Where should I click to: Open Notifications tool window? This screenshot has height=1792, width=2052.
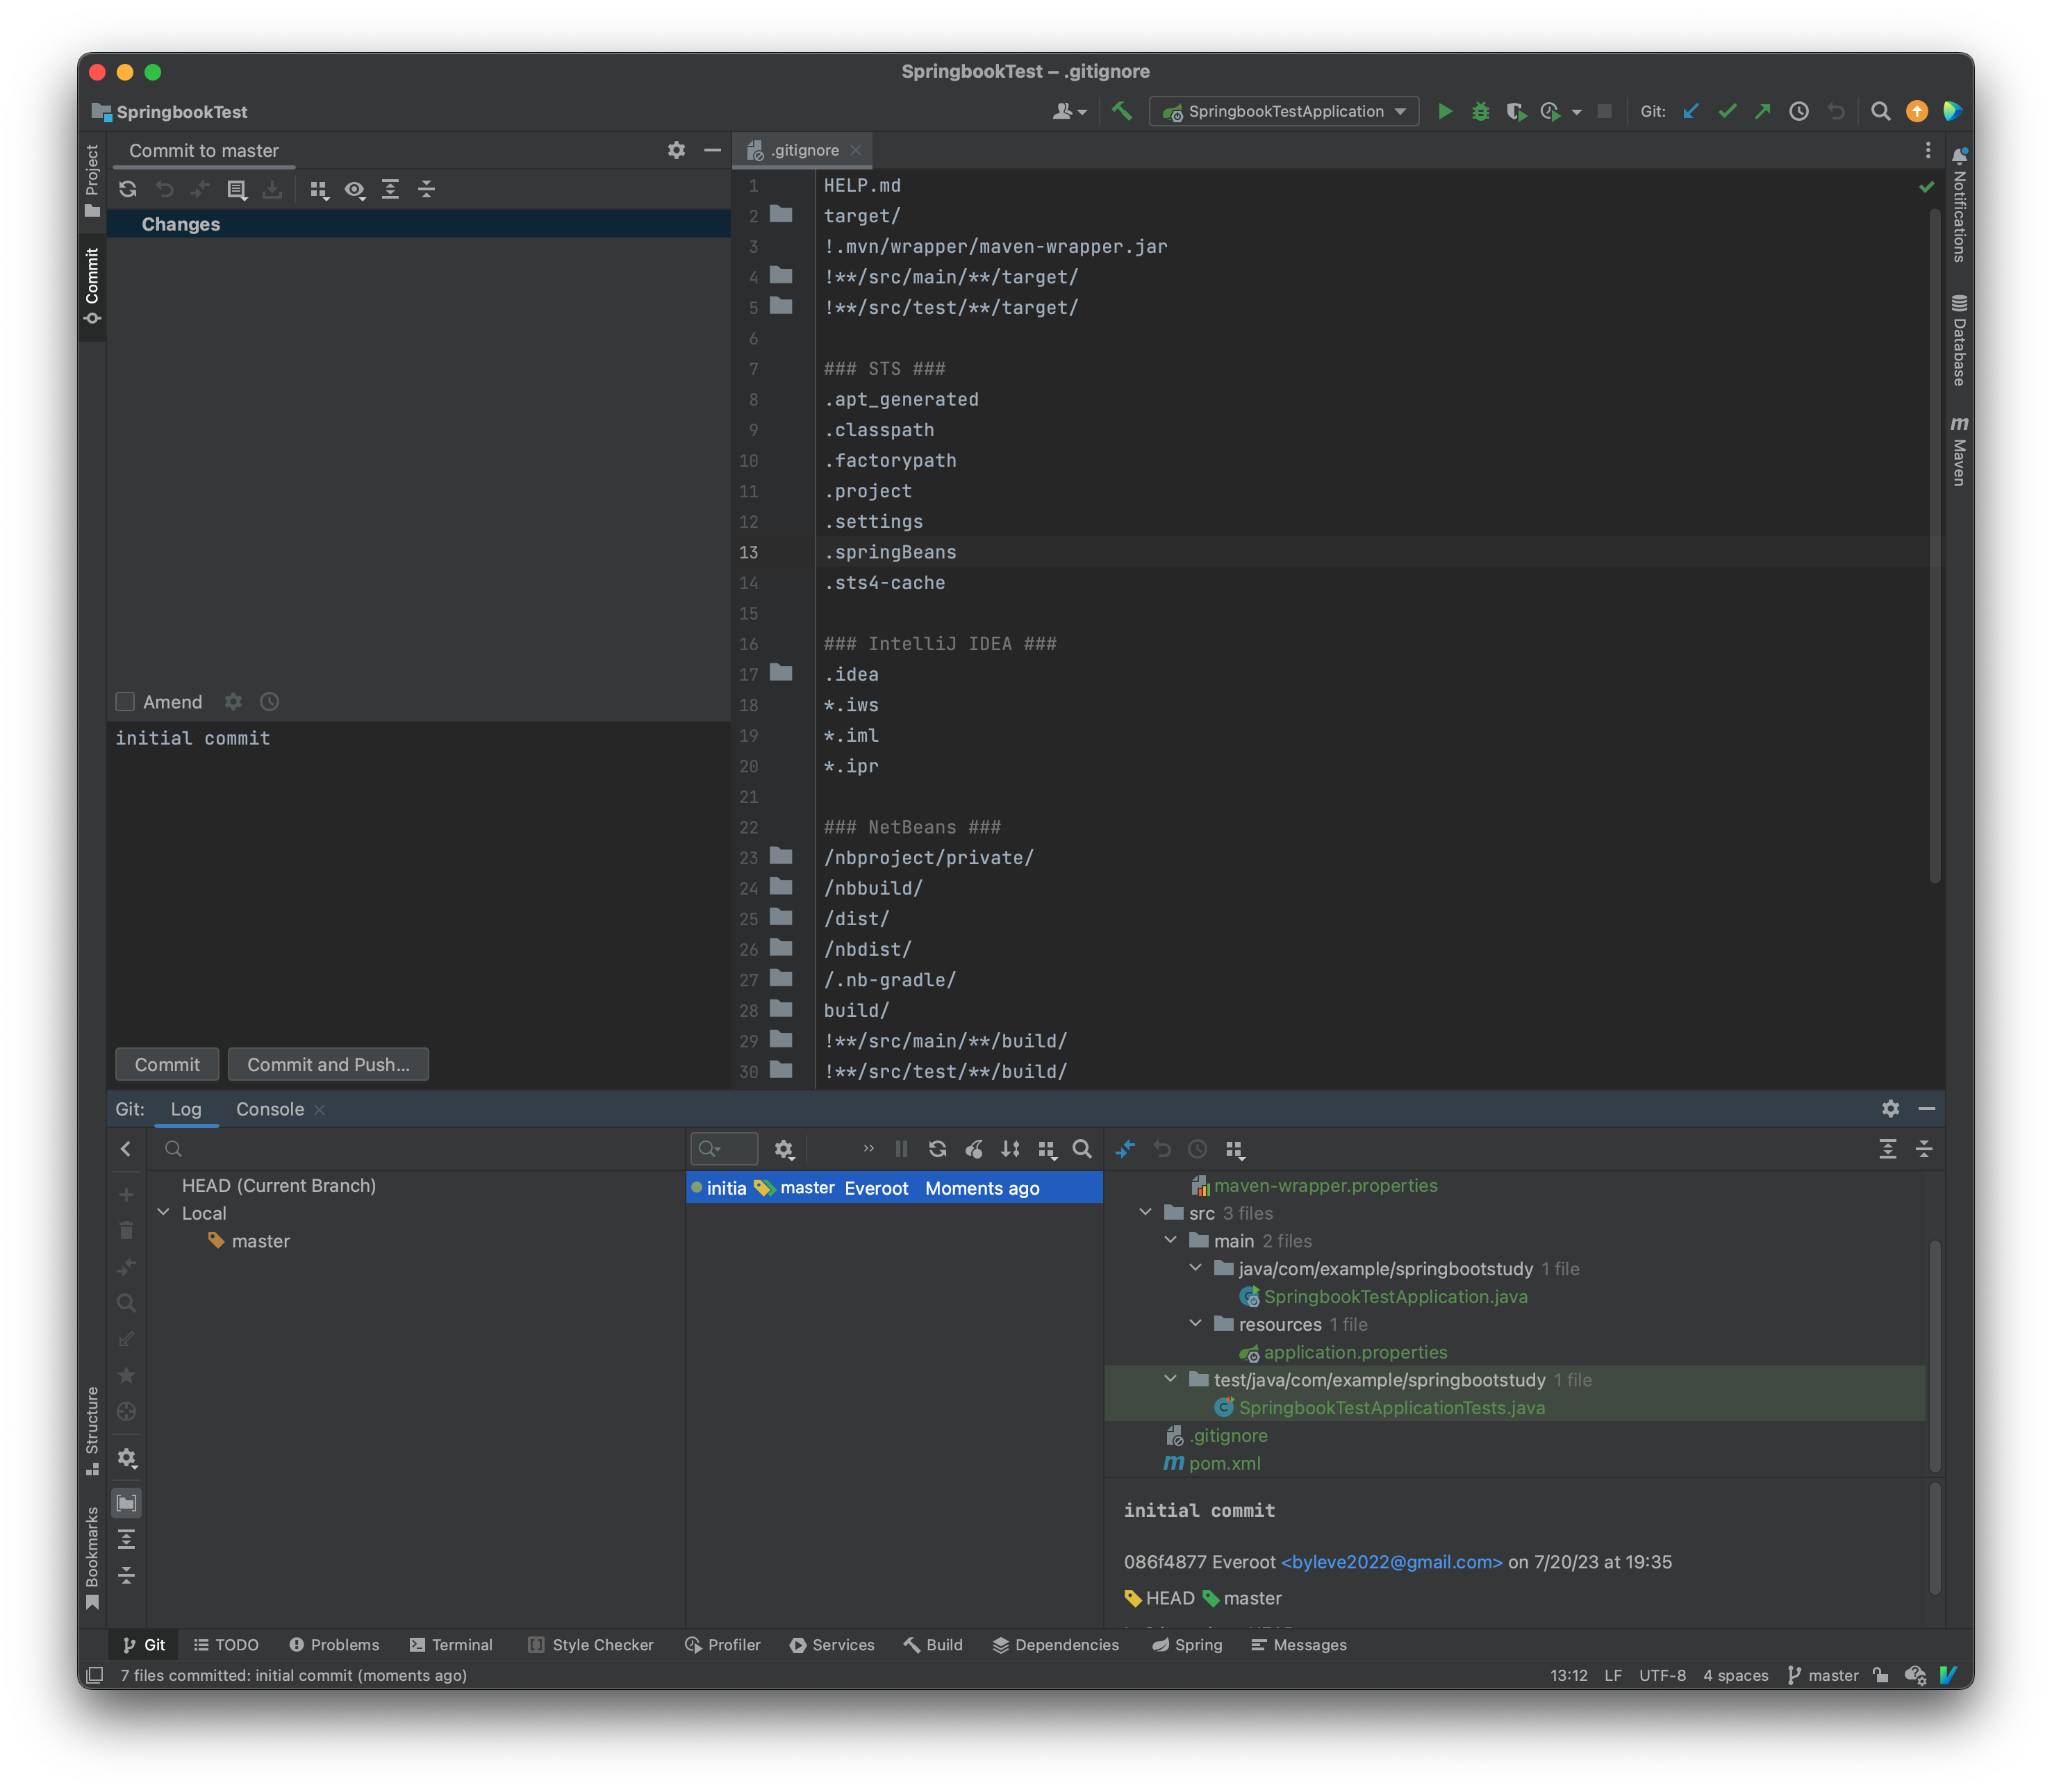[x=1959, y=205]
